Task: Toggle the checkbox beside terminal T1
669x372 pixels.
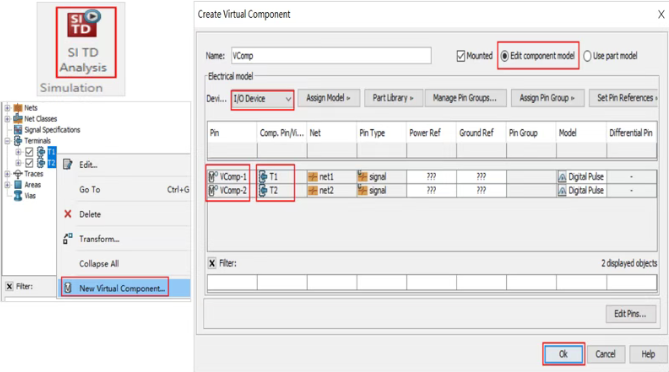Action: (x=29, y=152)
